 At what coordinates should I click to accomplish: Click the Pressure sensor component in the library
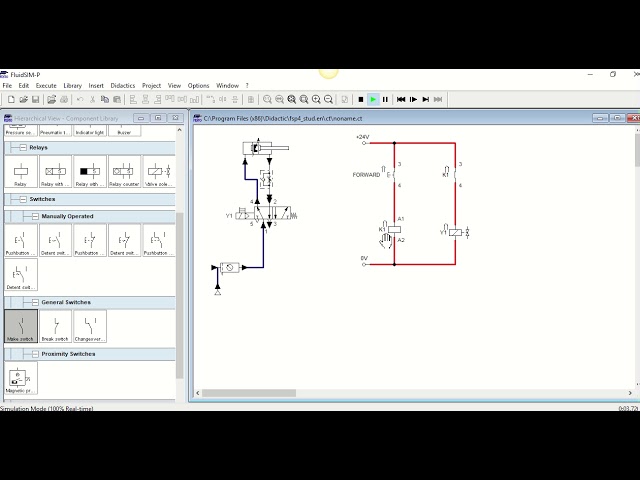(20, 131)
